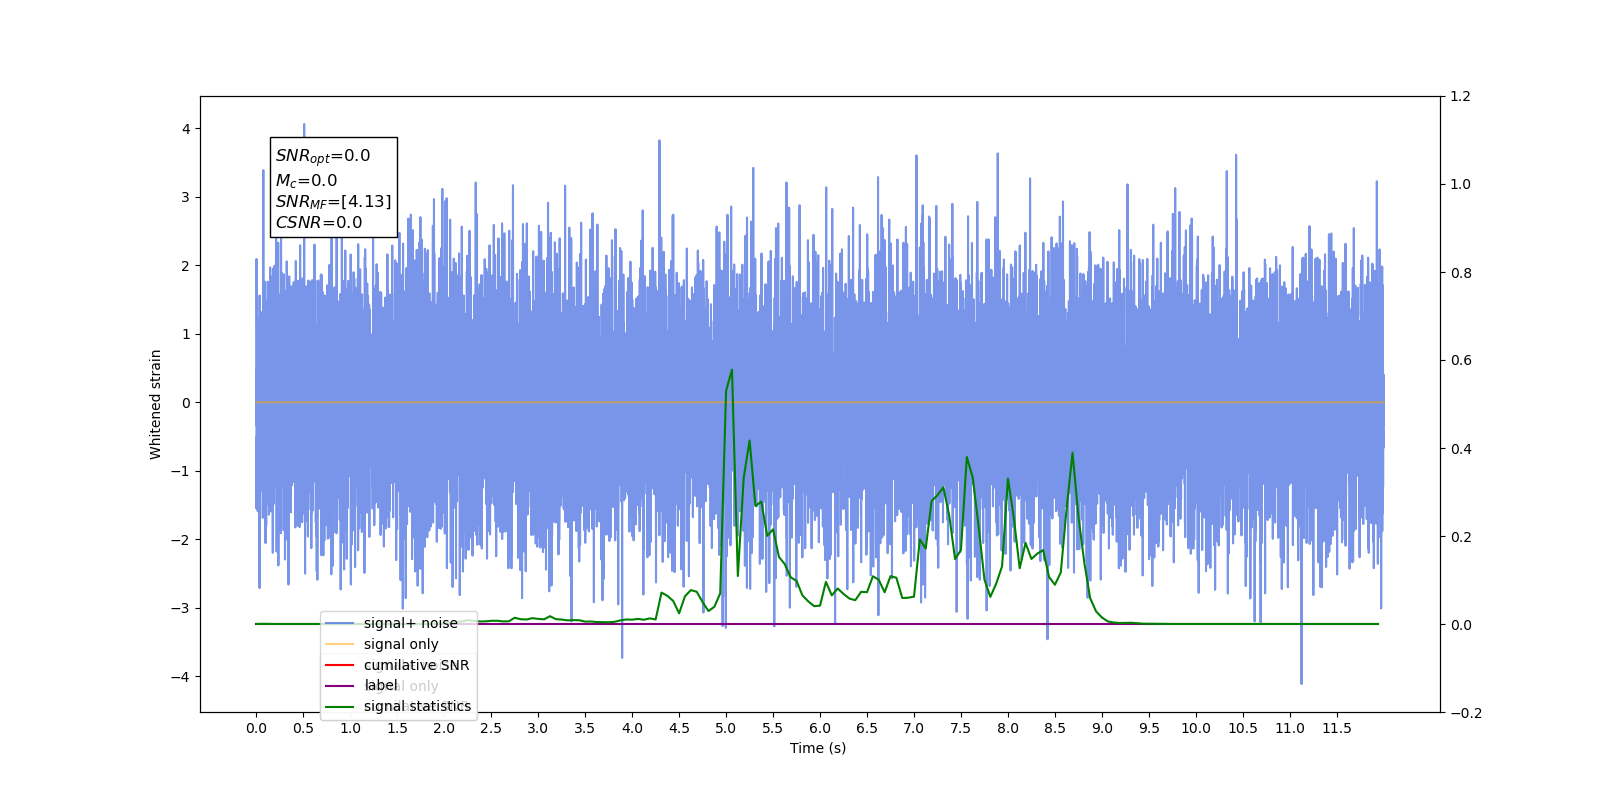
Task: Click the 'Time (s)' x-axis label
Action: tap(818, 748)
